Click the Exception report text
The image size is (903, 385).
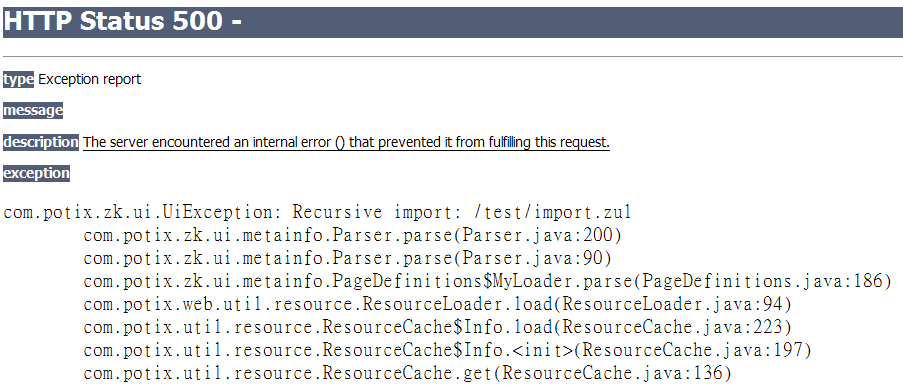pyautogui.click(x=89, y=79)
